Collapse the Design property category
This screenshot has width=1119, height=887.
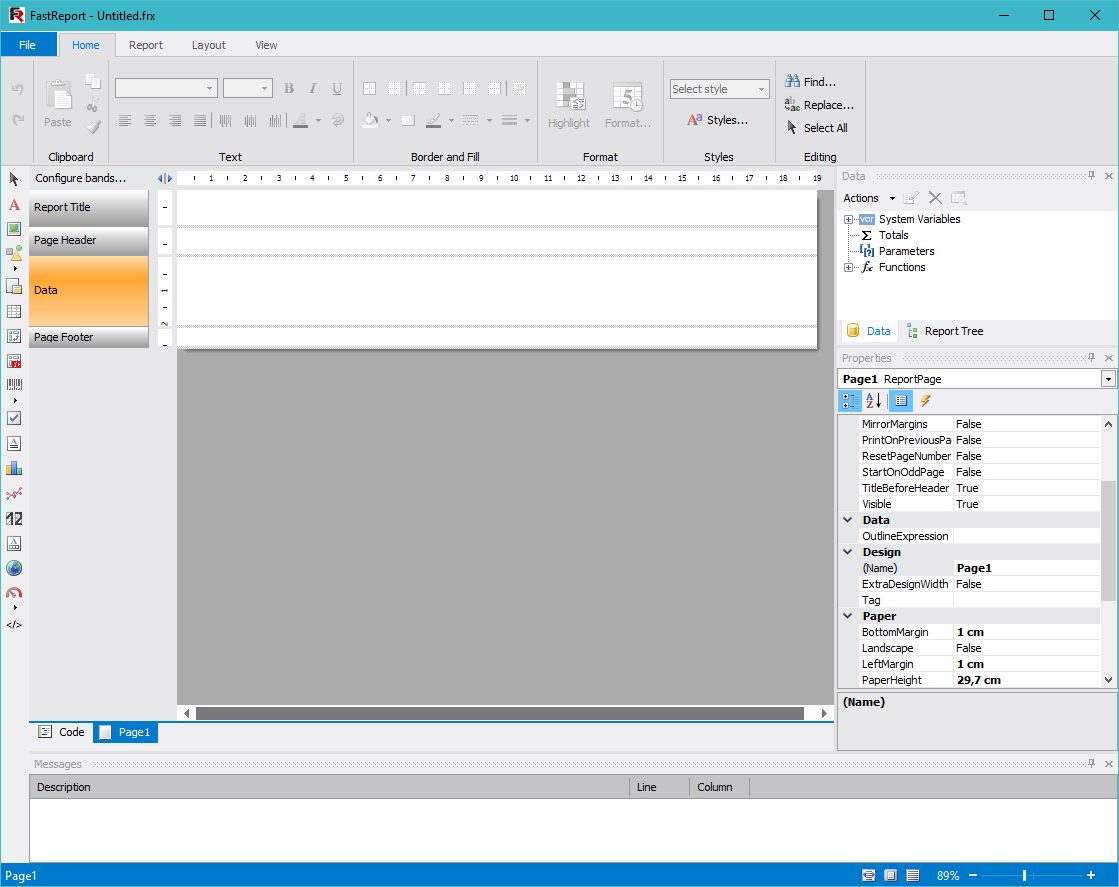pyautogui.click(x=848, y=552)
